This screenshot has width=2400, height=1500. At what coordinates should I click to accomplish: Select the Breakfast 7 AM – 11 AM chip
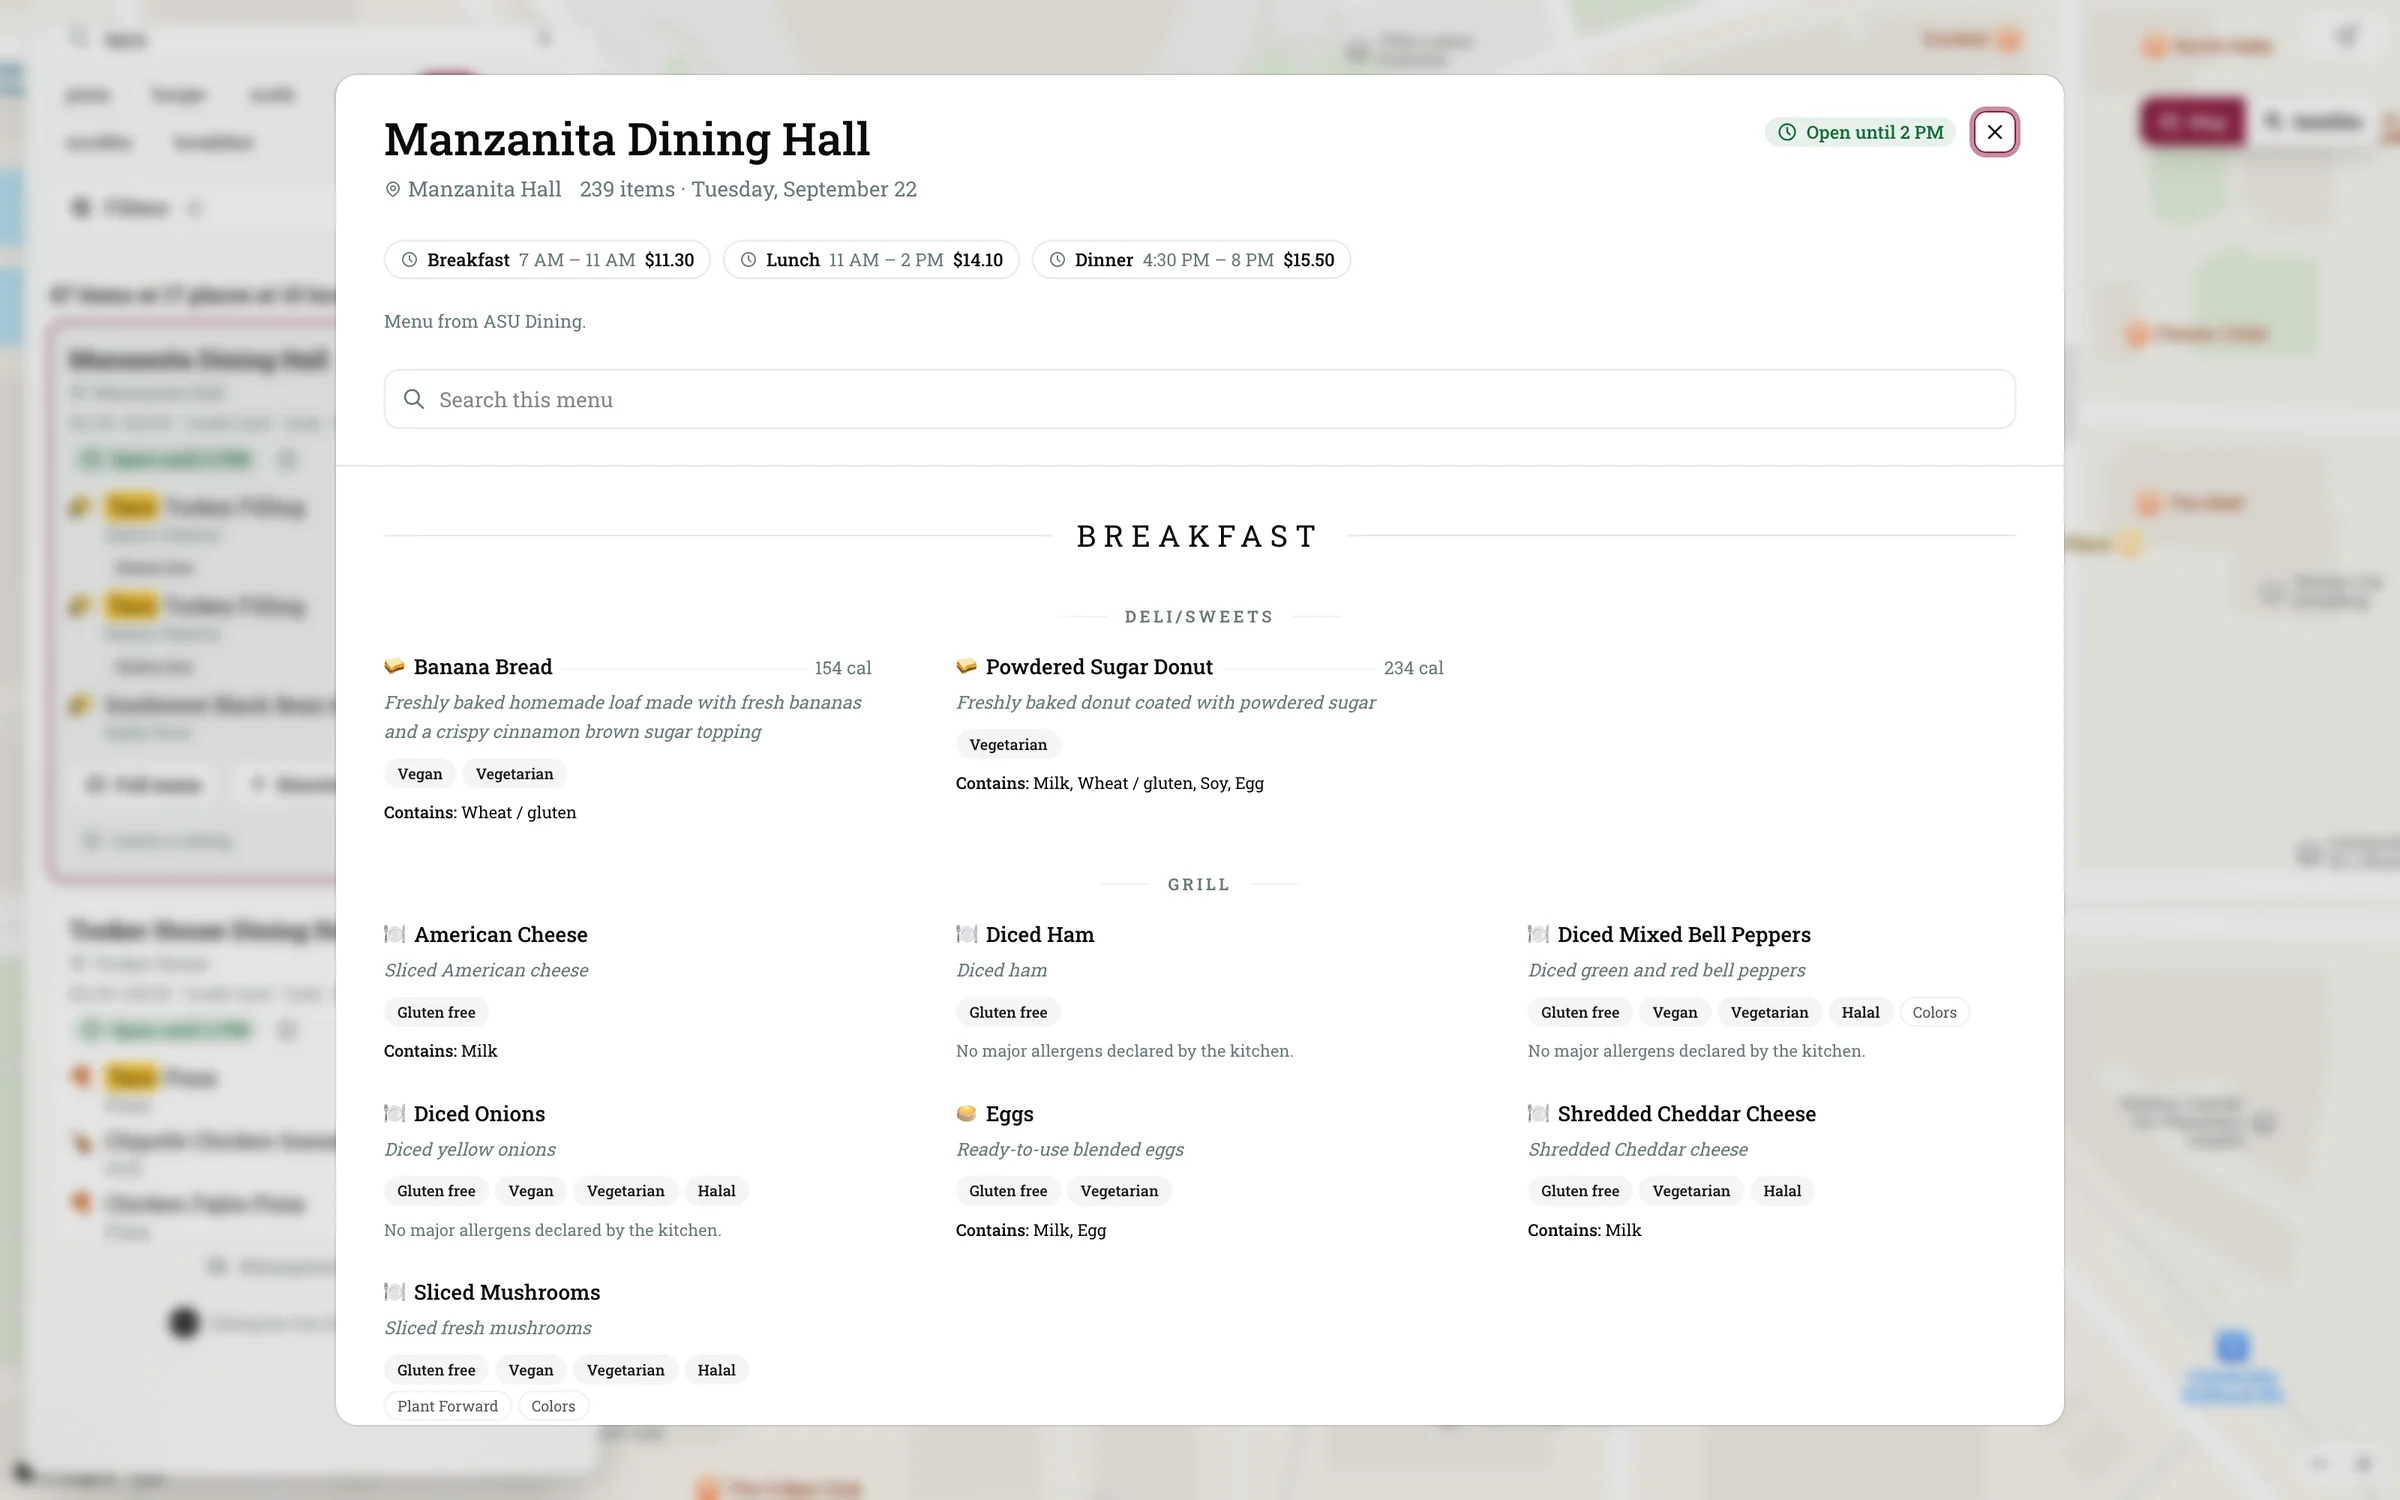point(547,260)
